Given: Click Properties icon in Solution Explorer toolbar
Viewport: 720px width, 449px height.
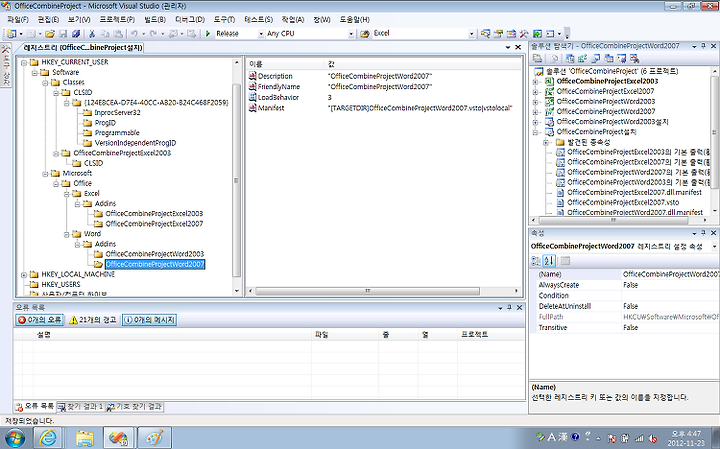Looking at the screenshot, I should point(537,58).
